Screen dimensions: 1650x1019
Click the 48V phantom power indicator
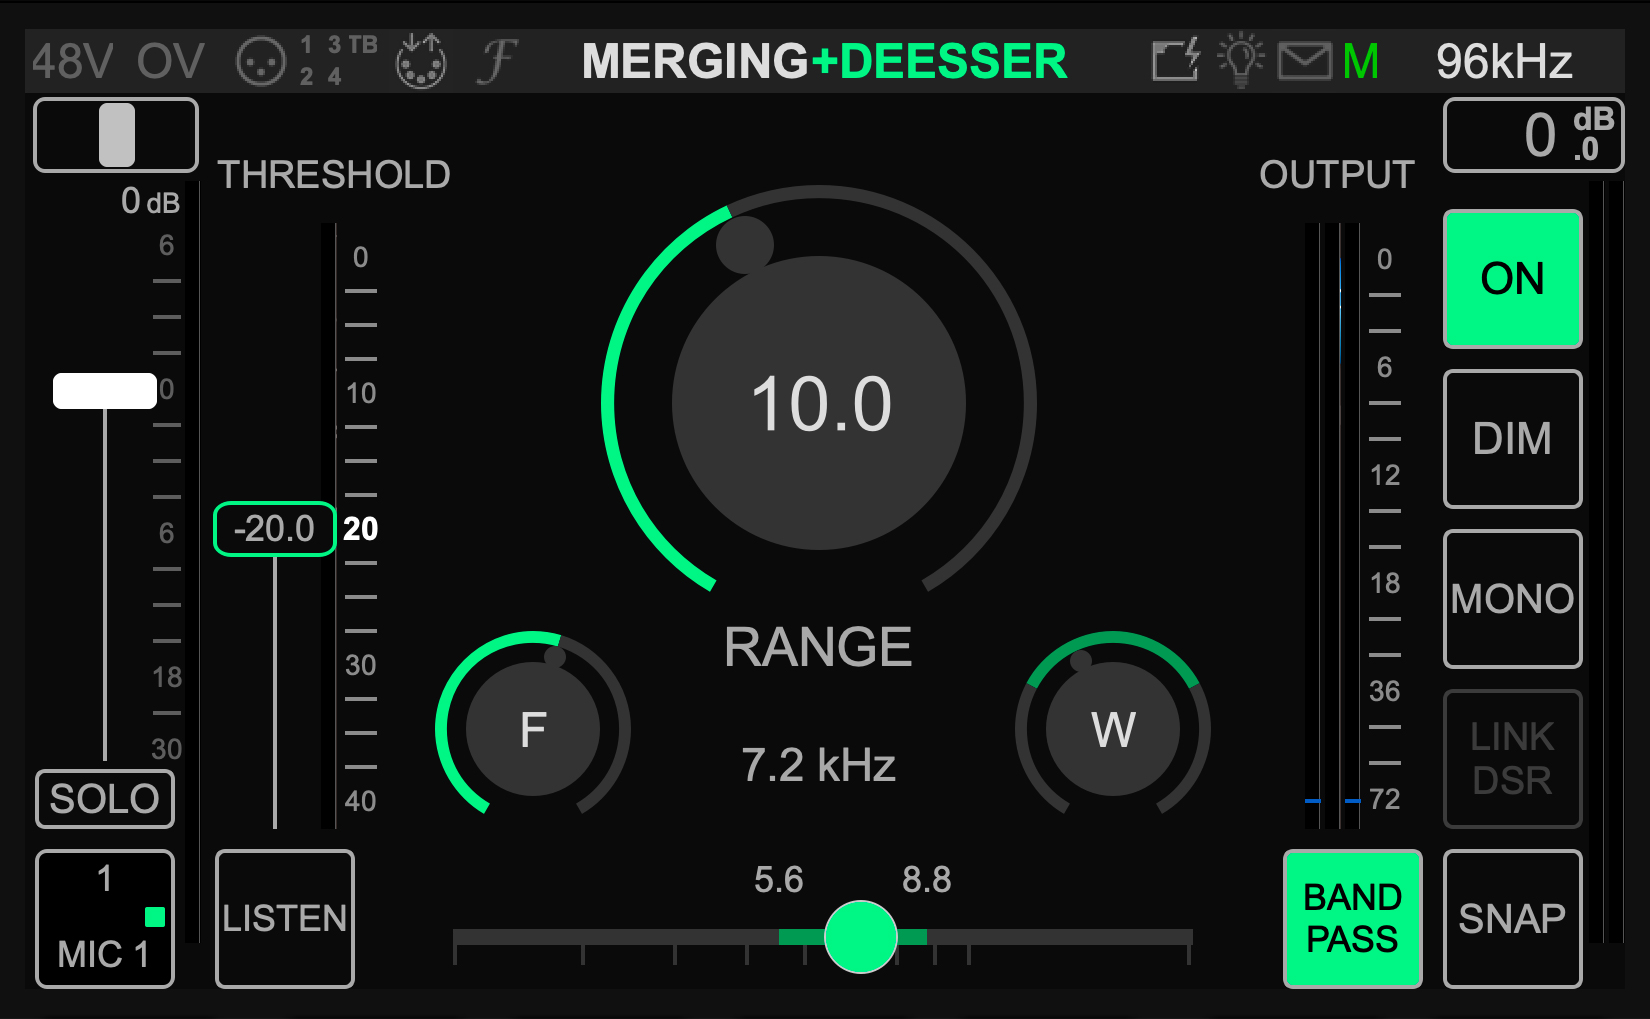pyautogui.click(x=72, y=61)
